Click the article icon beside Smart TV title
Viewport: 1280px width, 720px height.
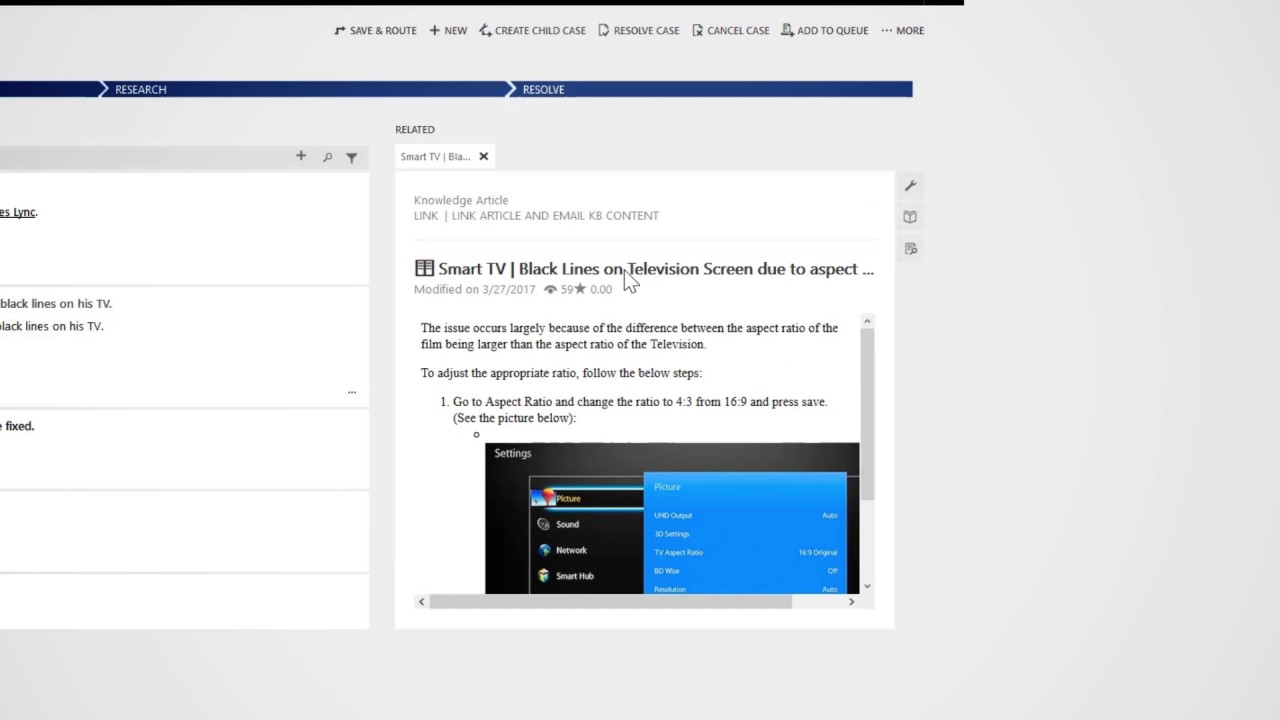pos(424,268)
